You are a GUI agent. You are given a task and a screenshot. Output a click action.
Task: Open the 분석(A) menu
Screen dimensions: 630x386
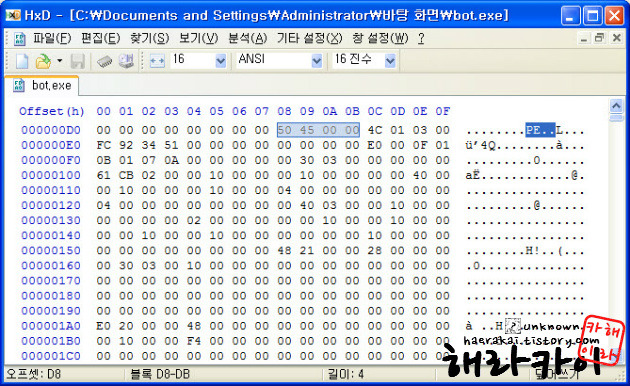click(x=248, y=39)
